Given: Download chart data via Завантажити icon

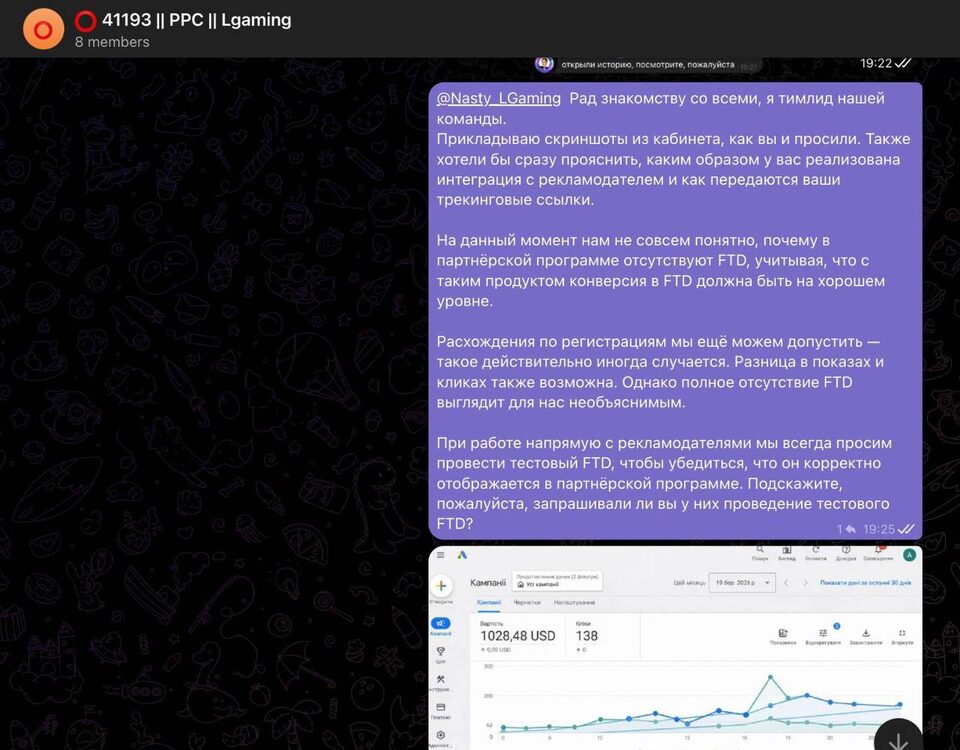Looking at the screenshot, I should [x=865, y=633].
